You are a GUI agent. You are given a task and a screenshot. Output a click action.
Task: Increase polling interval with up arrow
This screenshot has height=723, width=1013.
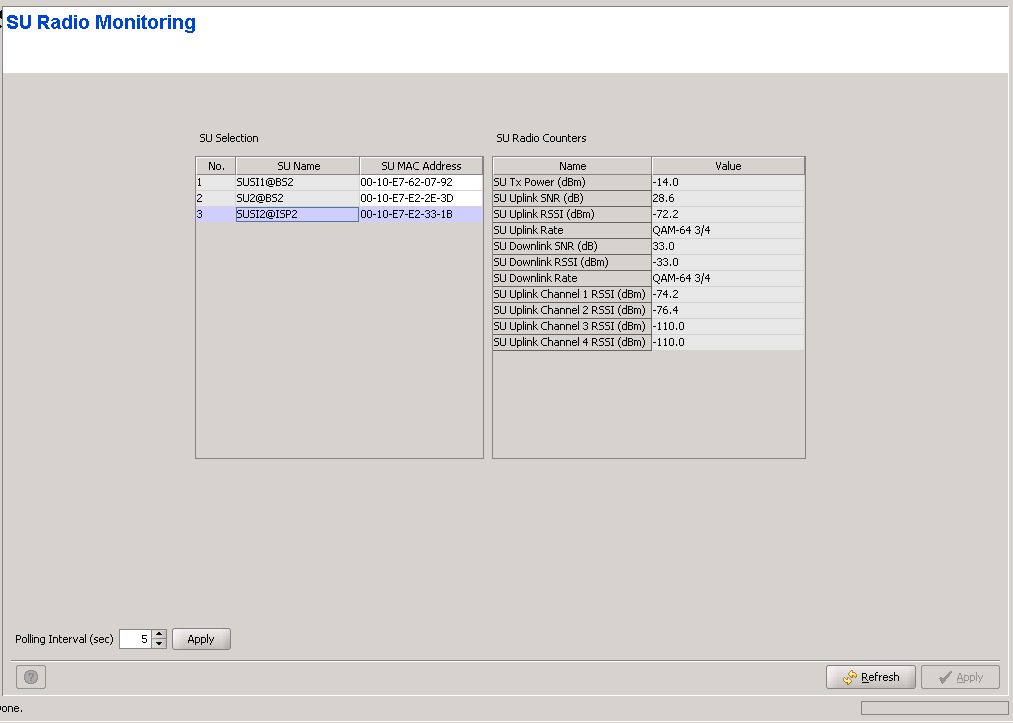coord(159,634)
